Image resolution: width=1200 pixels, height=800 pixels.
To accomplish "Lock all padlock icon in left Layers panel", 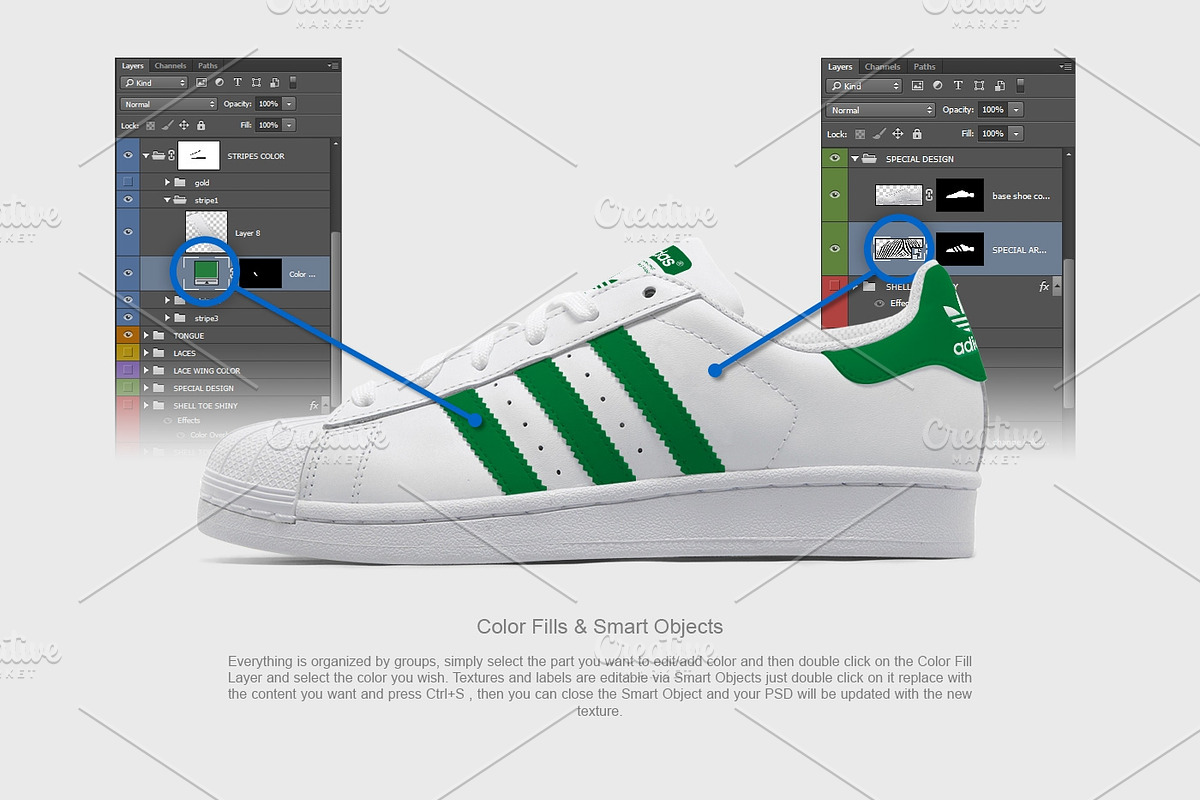I will point(201,126).
